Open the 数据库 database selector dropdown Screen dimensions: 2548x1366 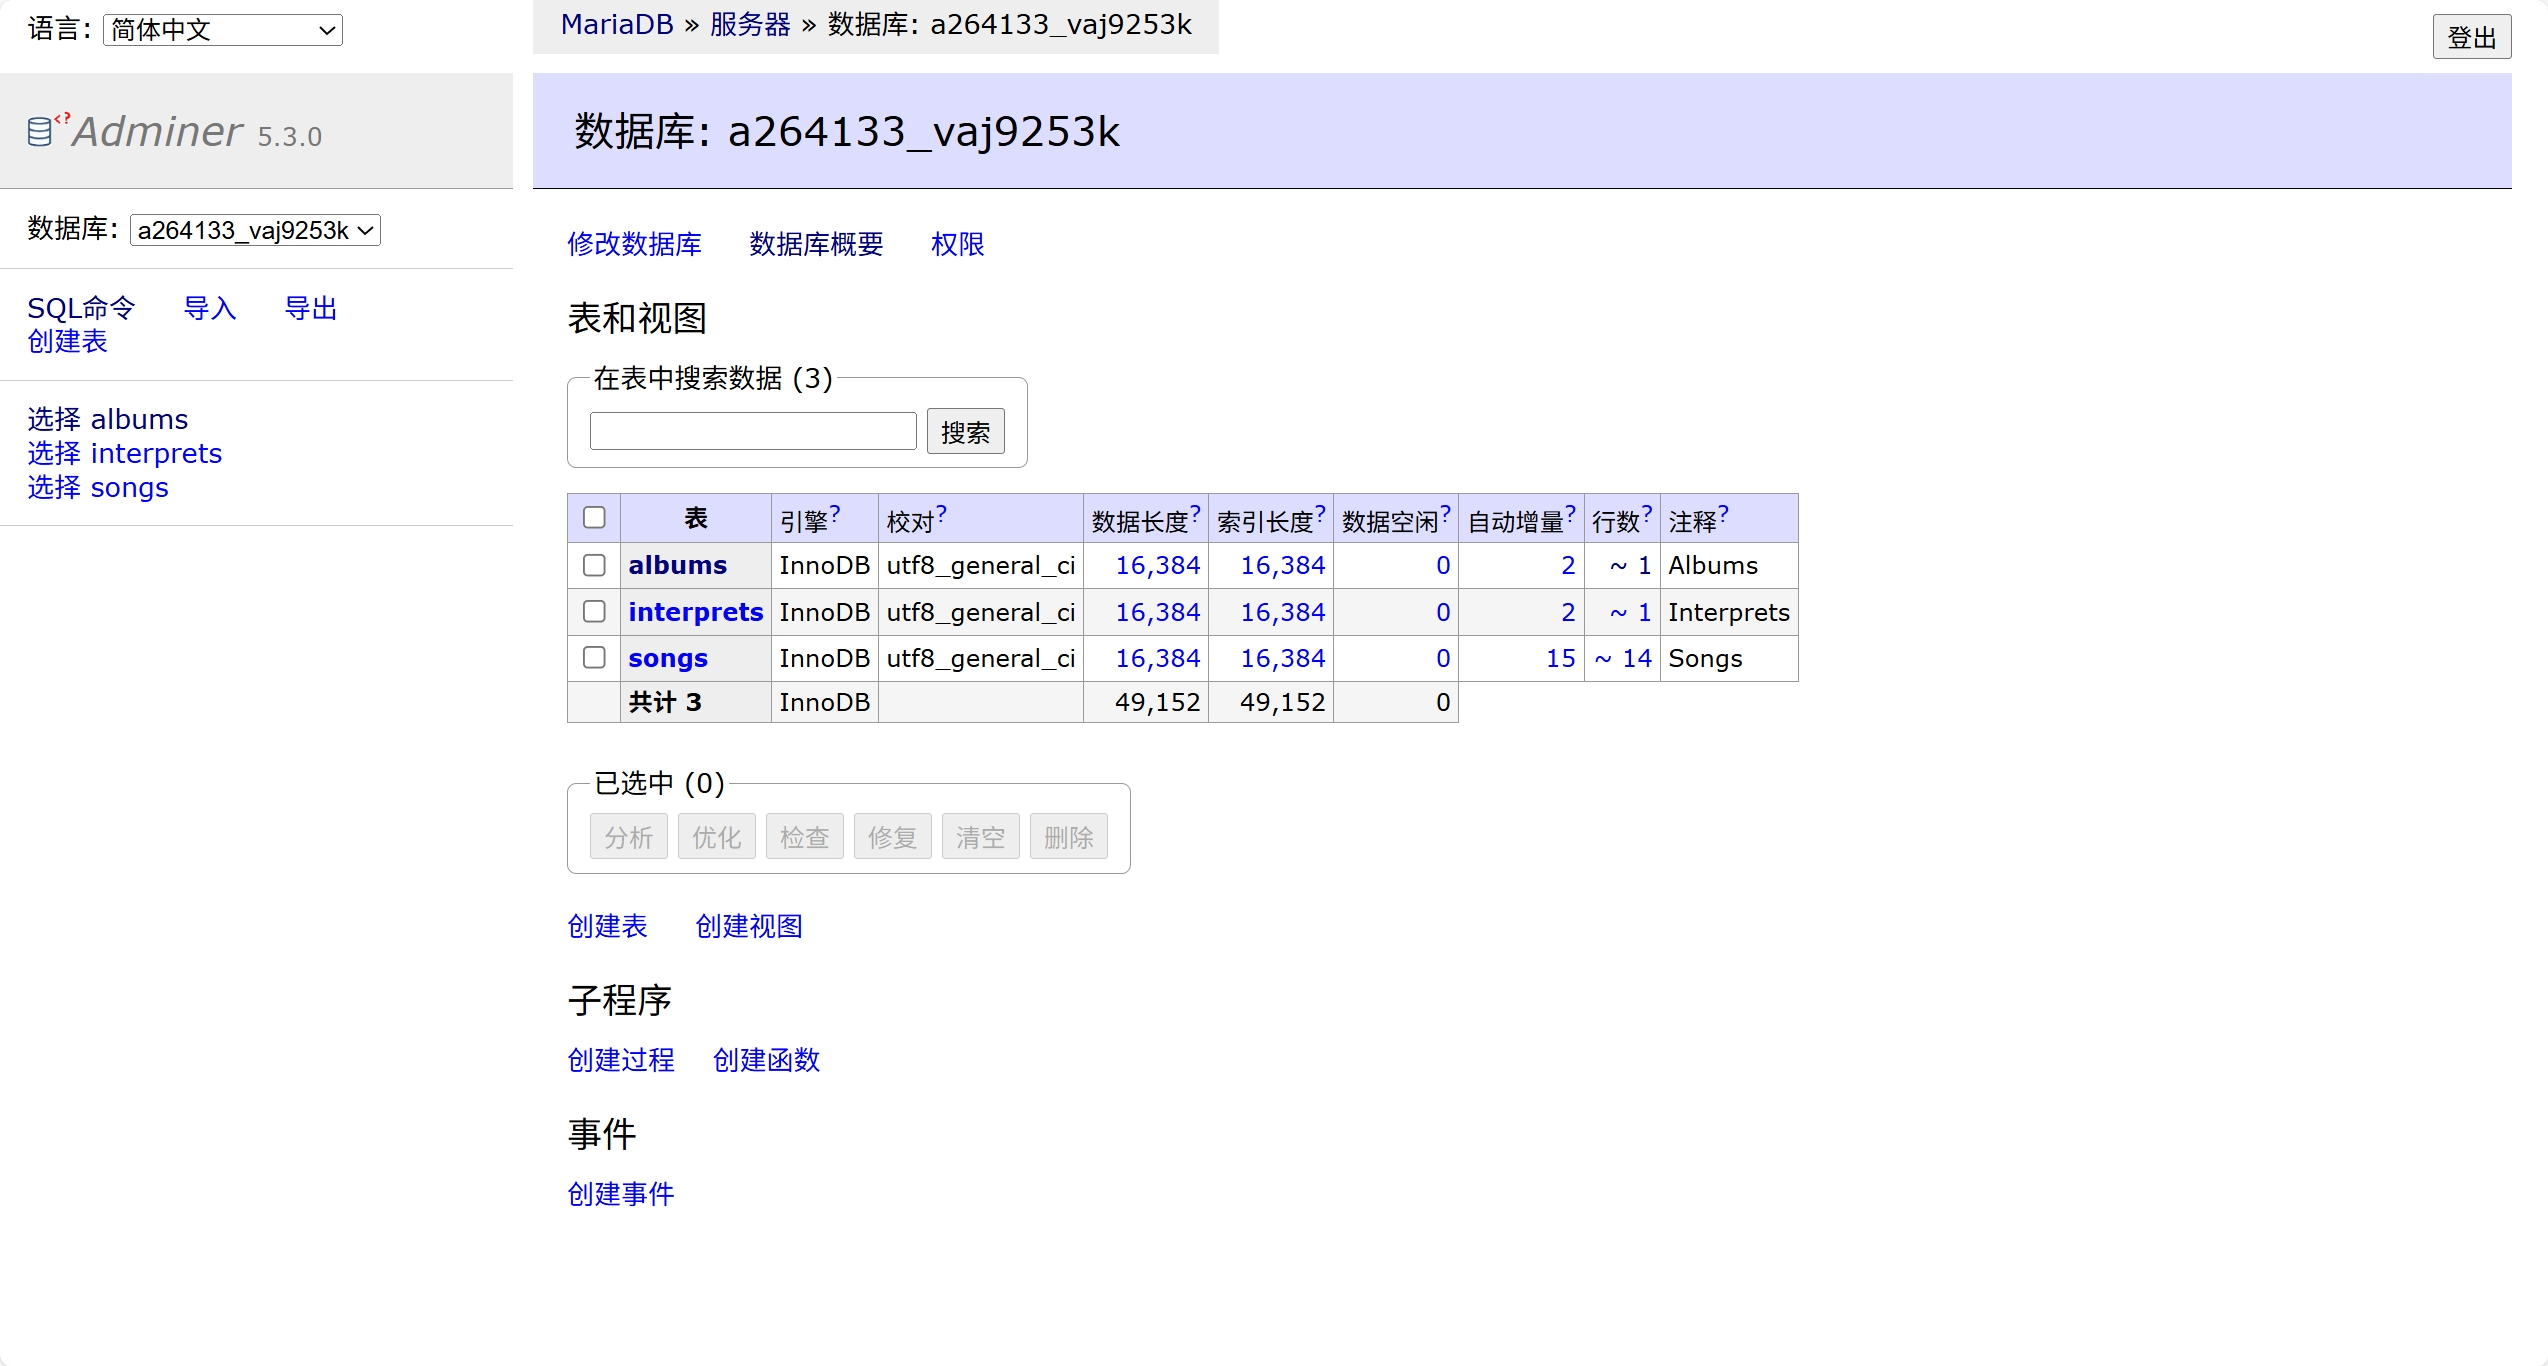[255, 230]
